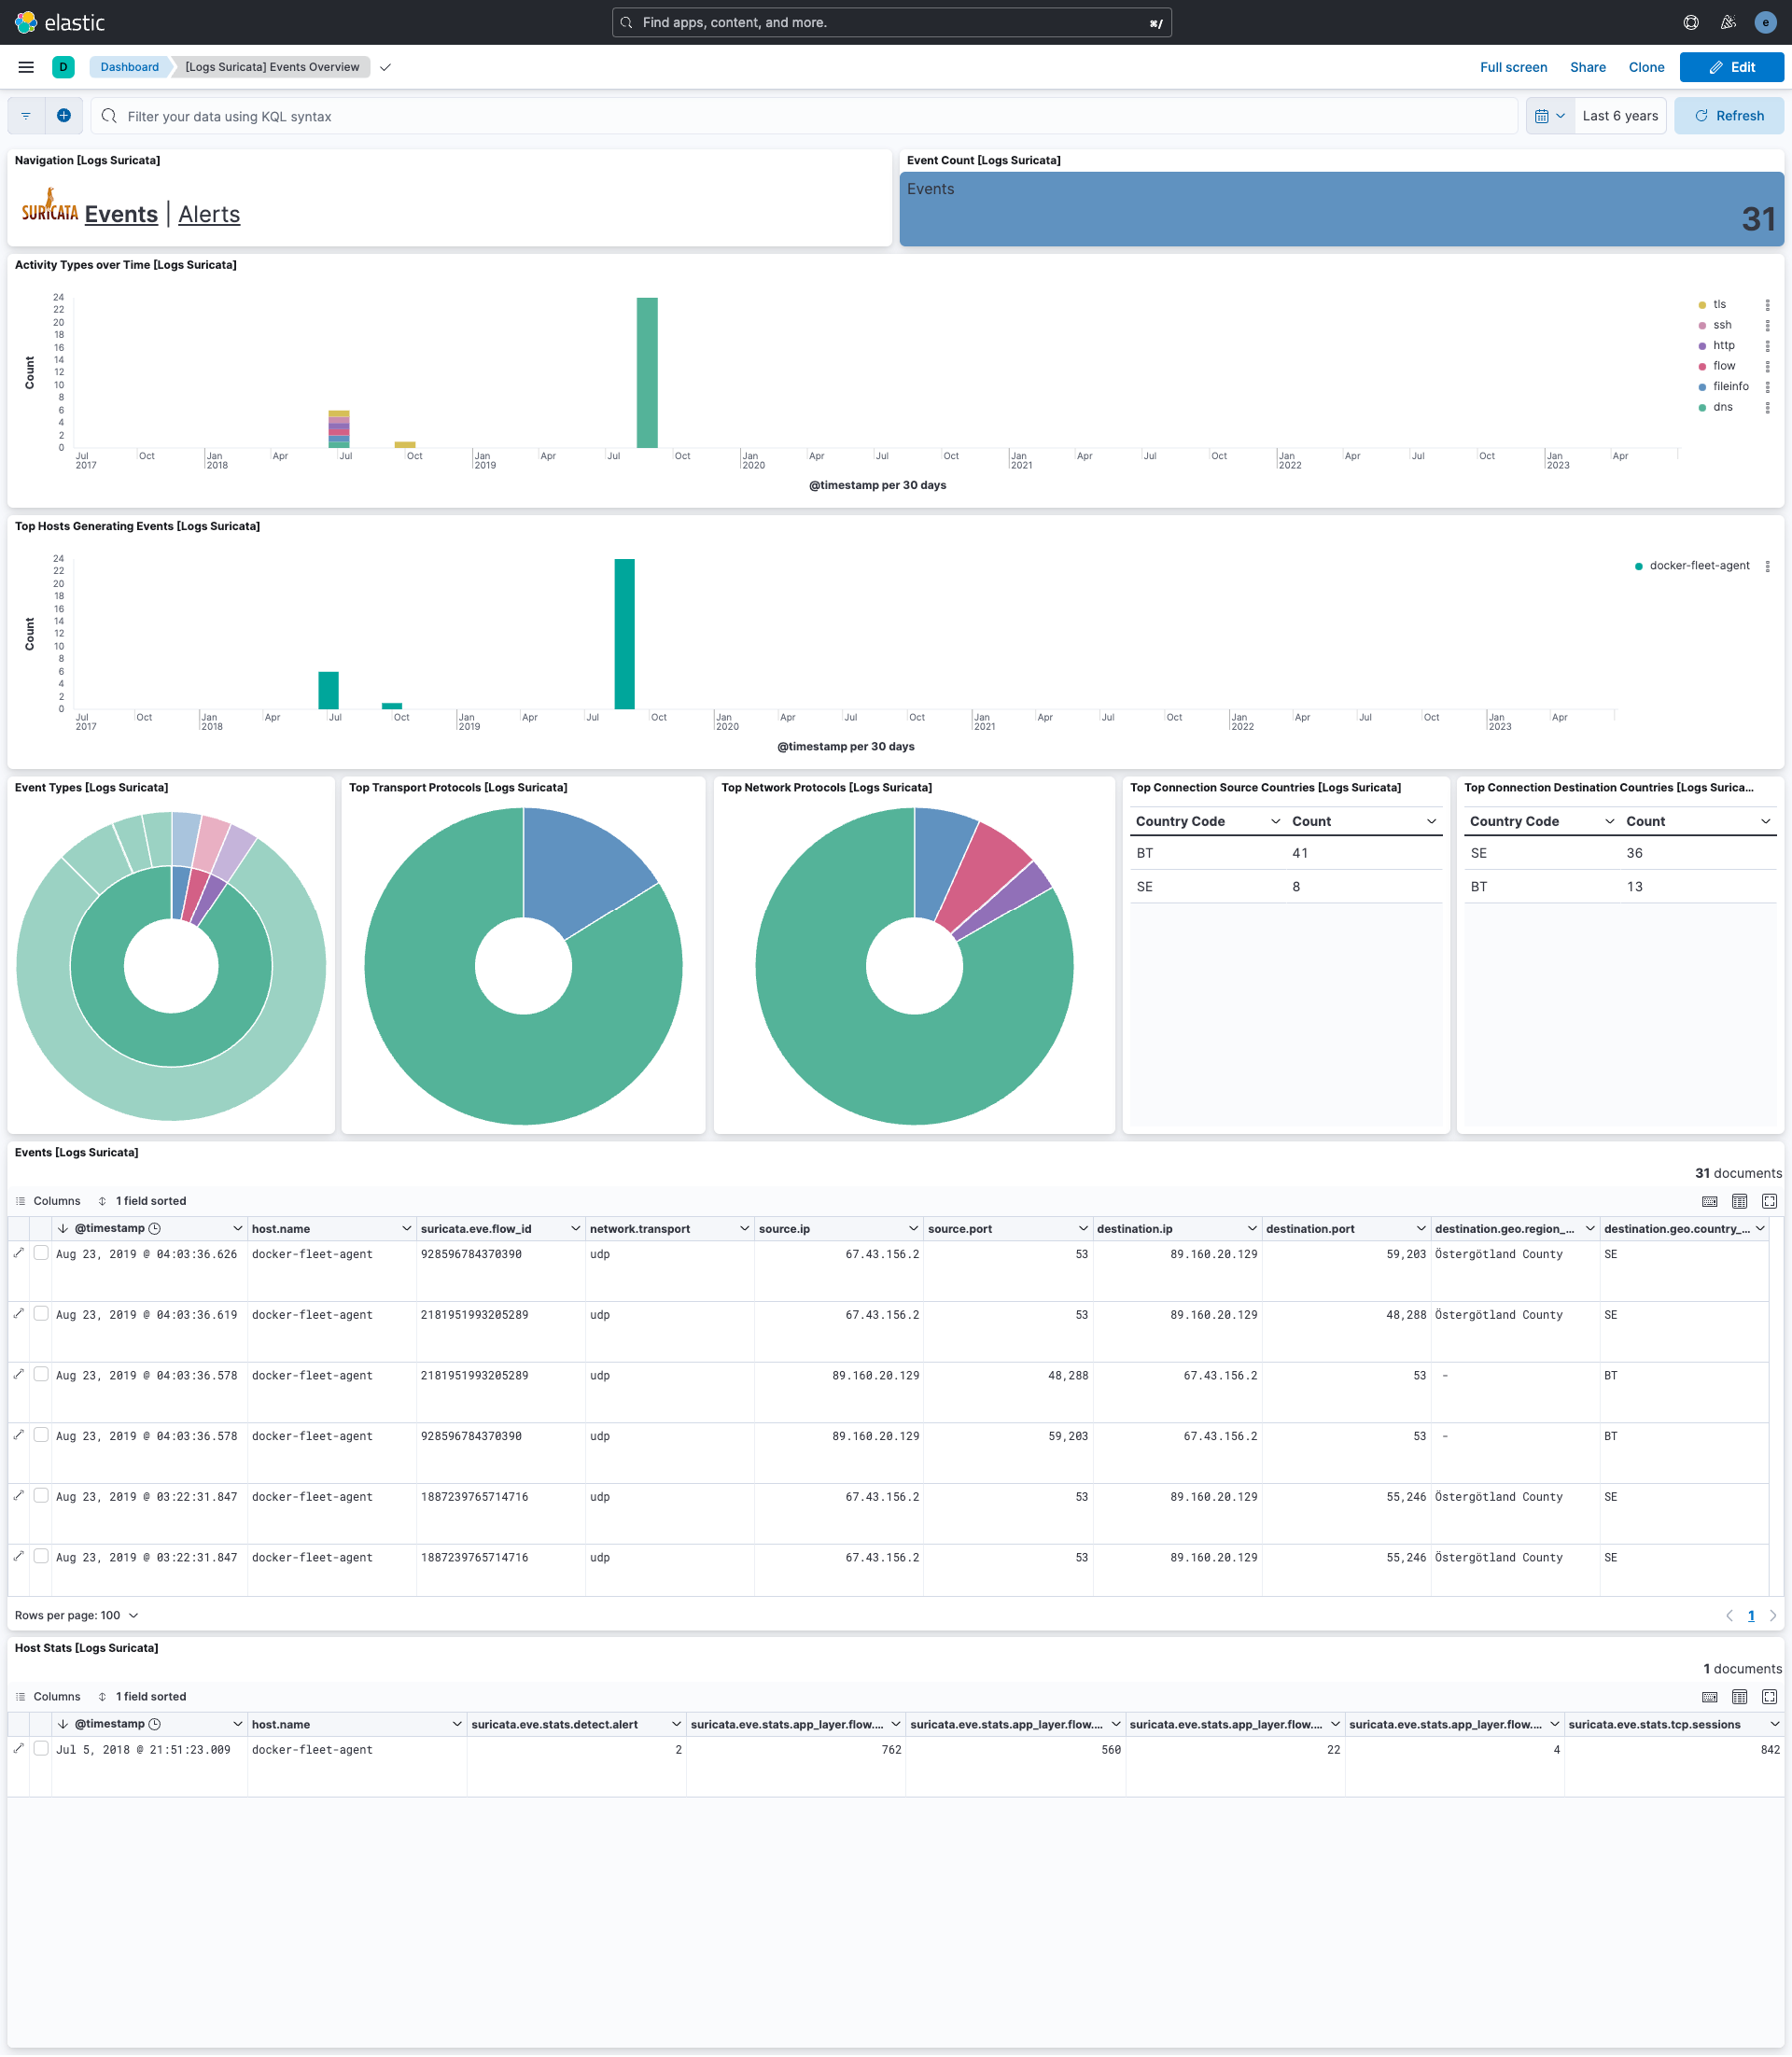Tick checkbox of the 03:22:31.847 last row
Viewport: 1792px width, 2057px height.
(41, 1556)
